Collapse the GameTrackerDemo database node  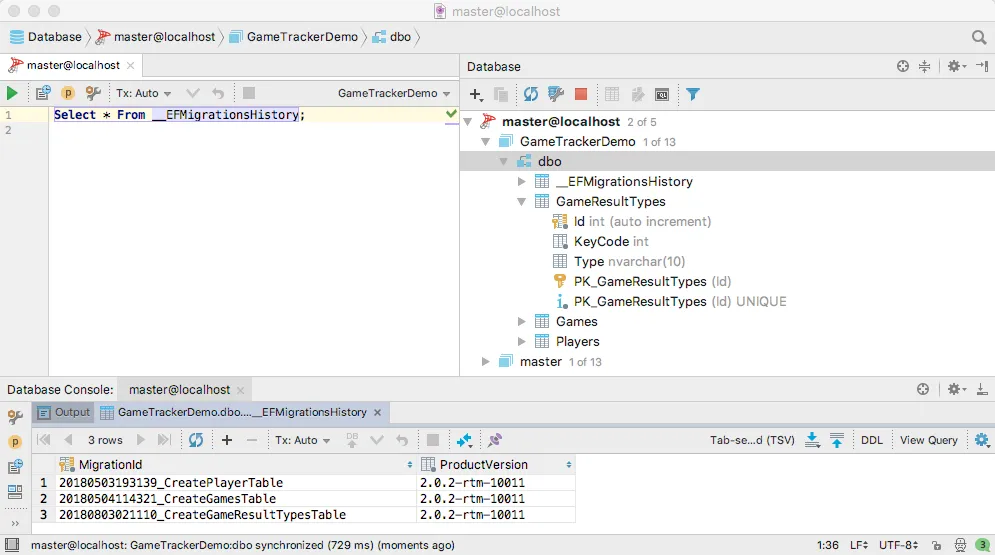tap(485, 141)
